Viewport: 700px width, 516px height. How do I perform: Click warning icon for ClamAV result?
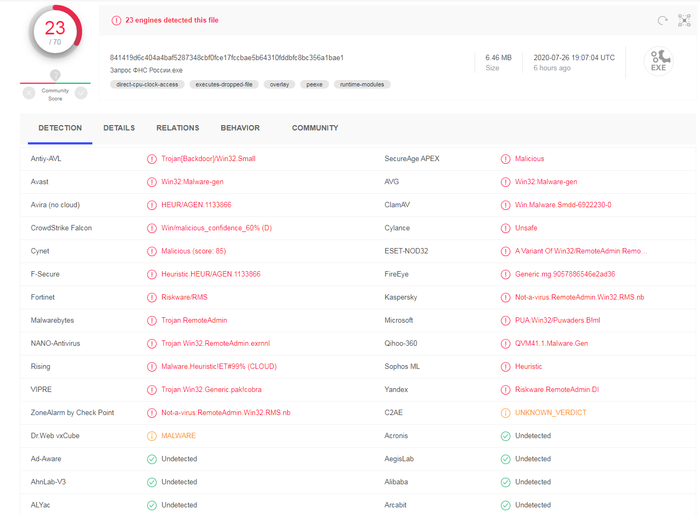pos(505,205)
